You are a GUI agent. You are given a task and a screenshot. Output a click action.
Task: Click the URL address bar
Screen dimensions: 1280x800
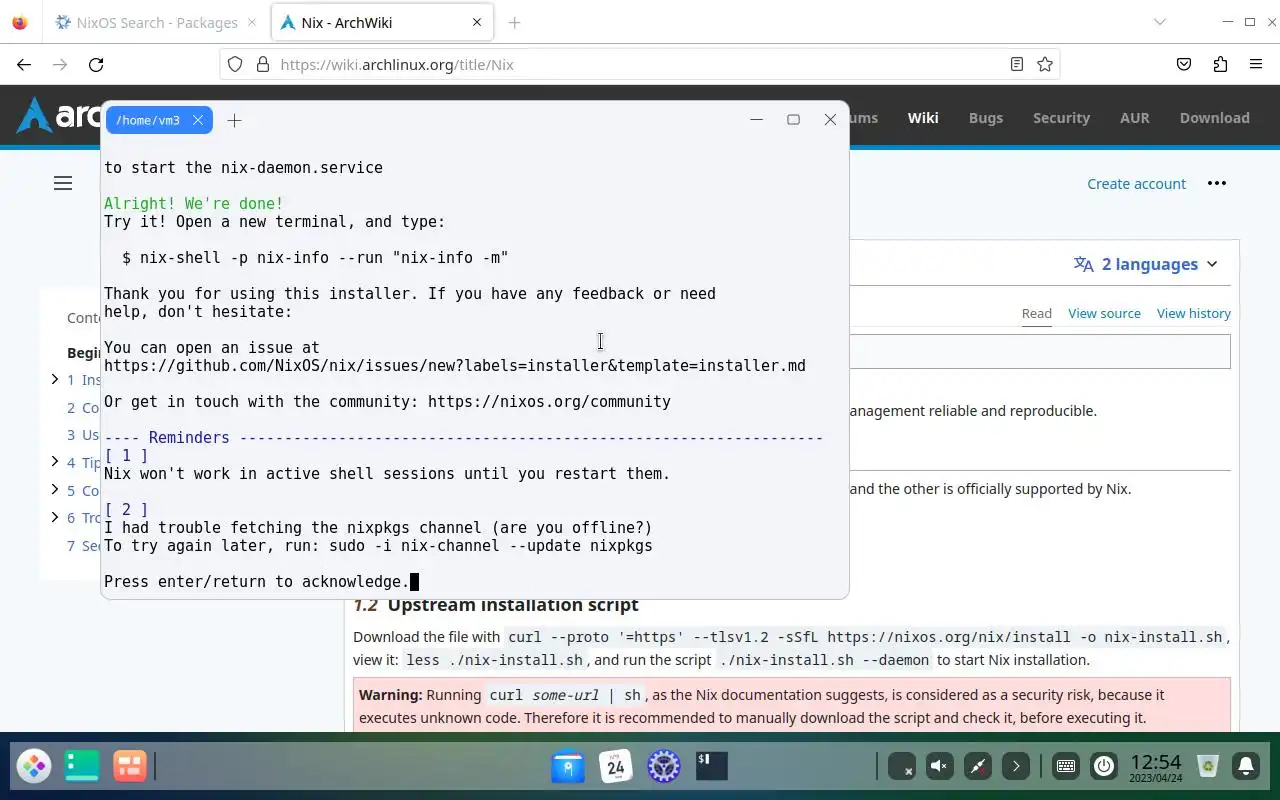click(640, 64)
